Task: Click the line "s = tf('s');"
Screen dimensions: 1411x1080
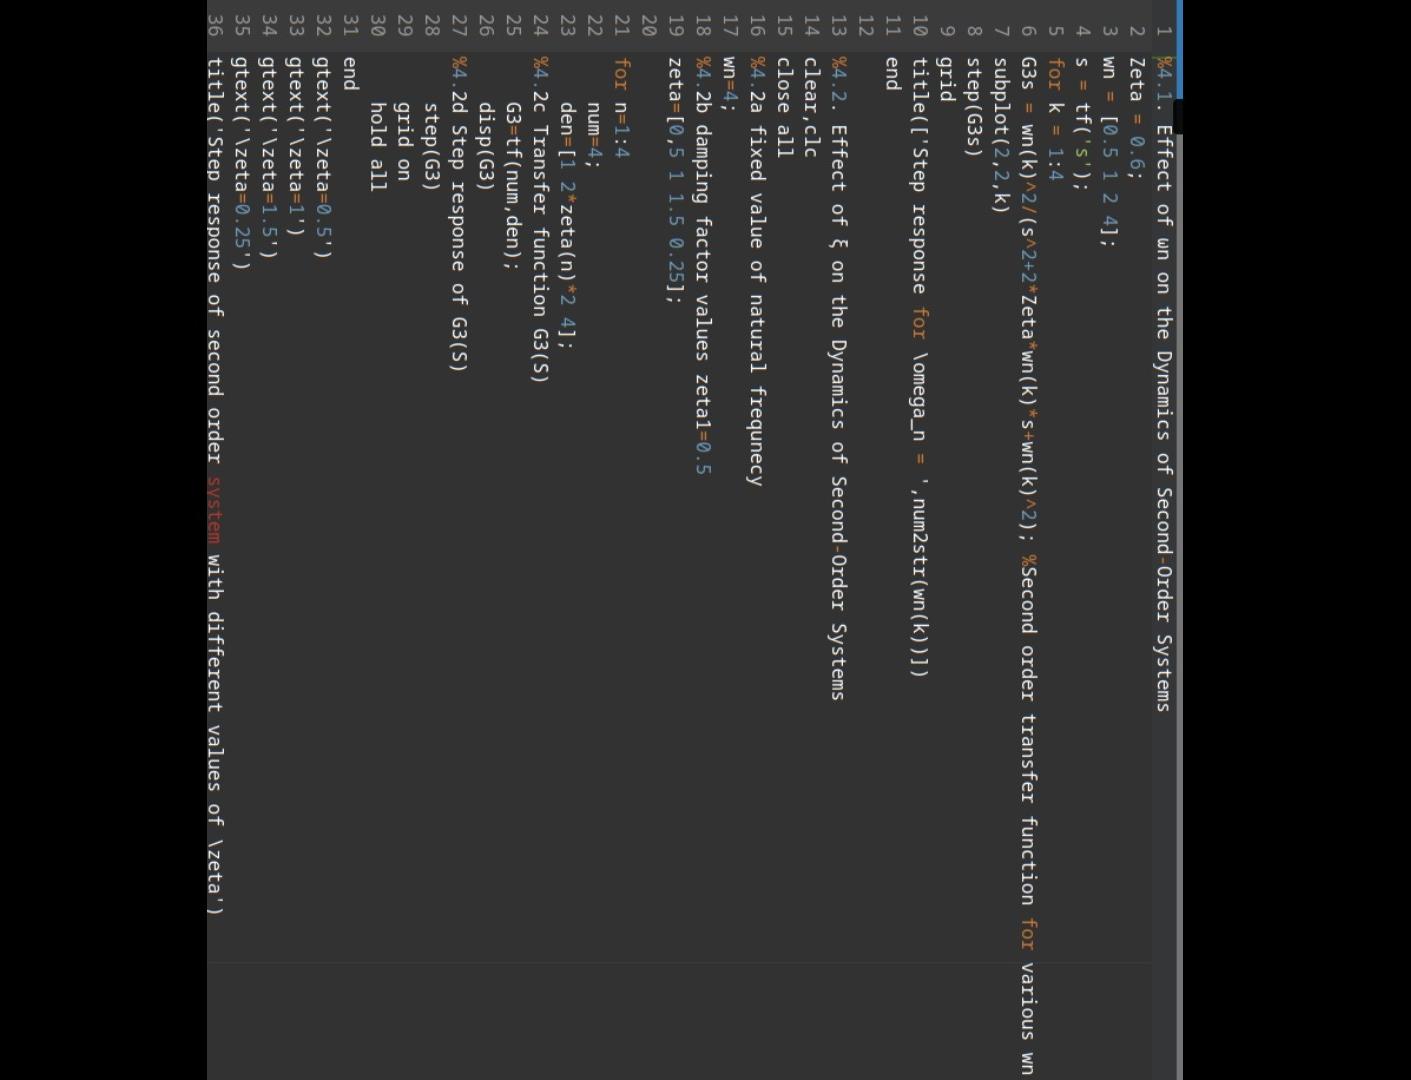Action: (x=1082, y=124)
